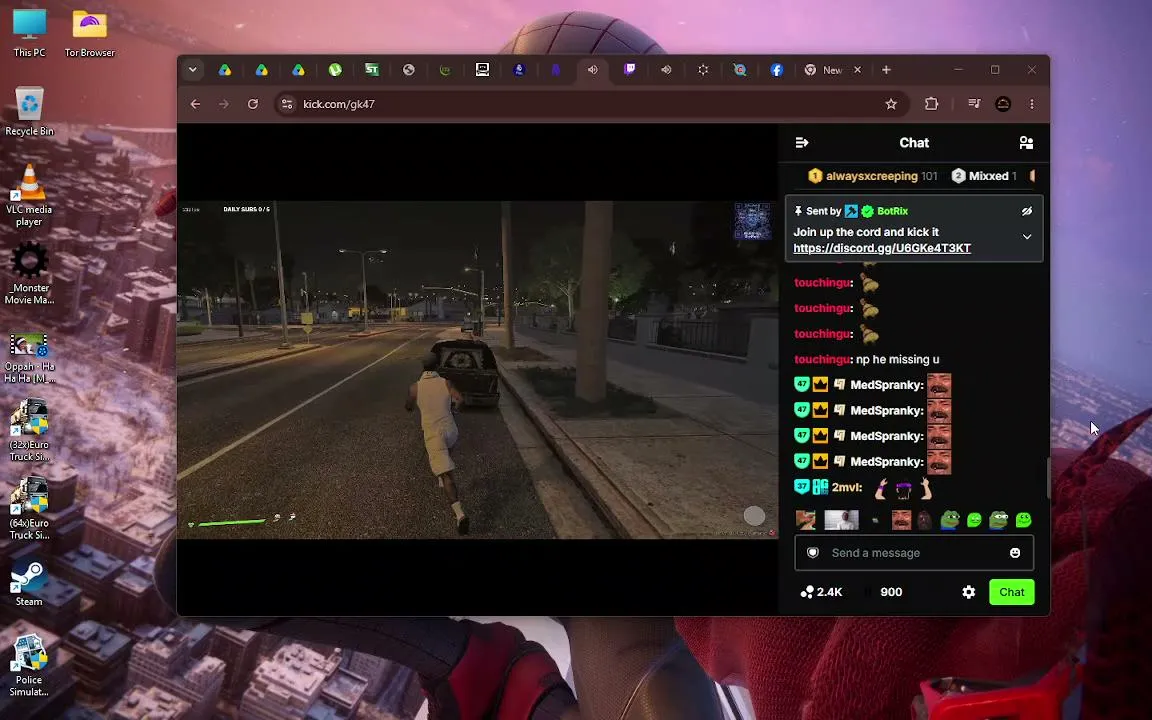Insert the last green blob emote
This screenshot has width=1152, height=720.
pos(1023,520)
